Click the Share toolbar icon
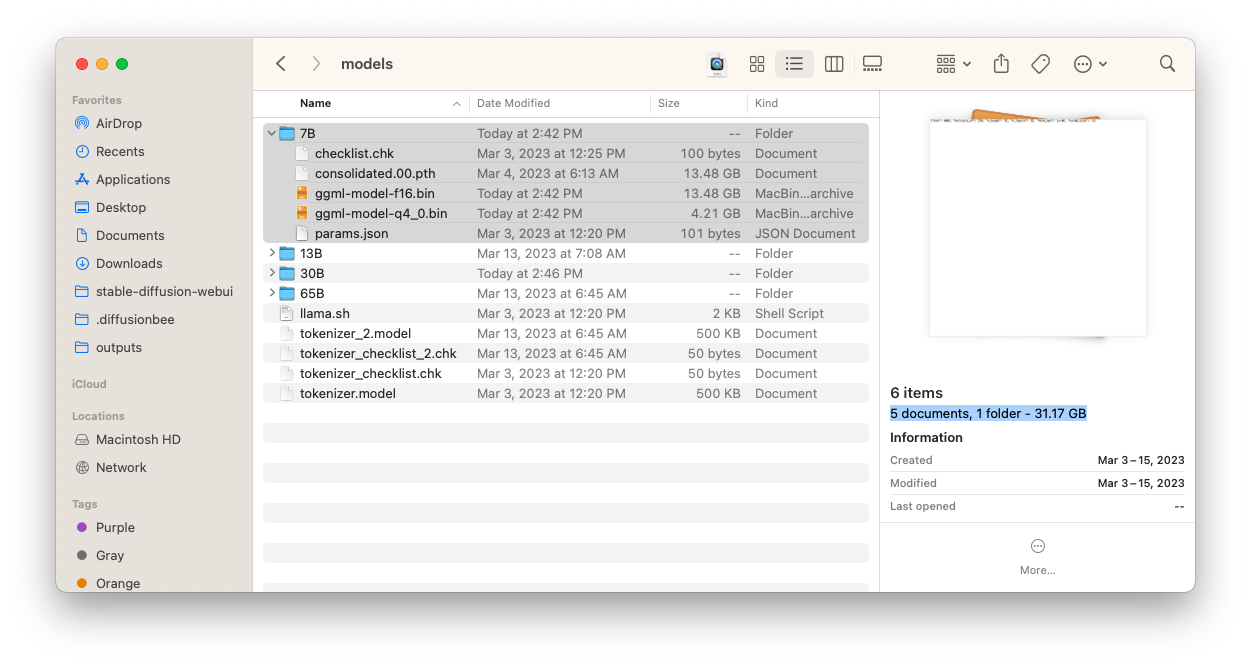Screen dimensions: 1251x666 click(x=1001, y=64)
